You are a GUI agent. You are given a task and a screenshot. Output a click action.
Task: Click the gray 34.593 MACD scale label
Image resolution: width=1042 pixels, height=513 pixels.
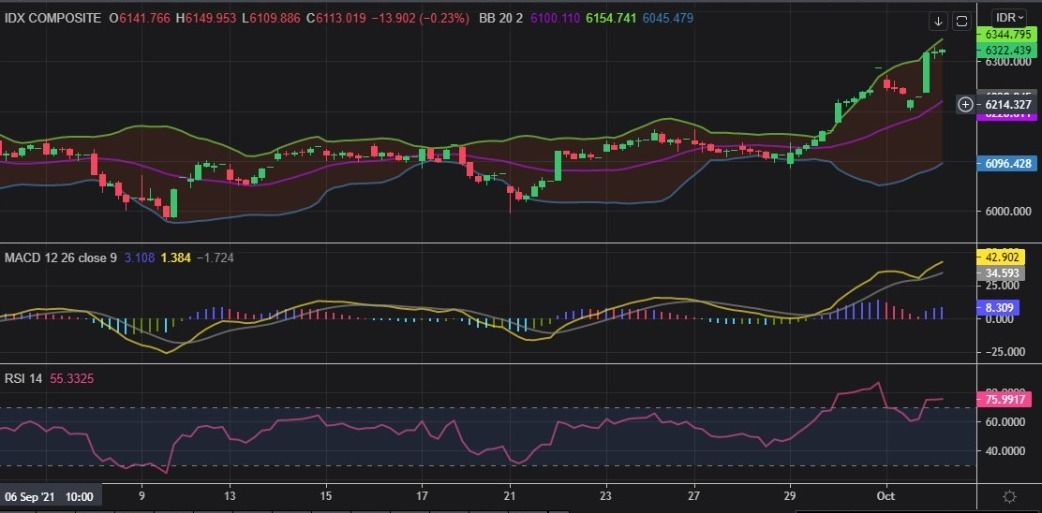(x=1001, y=273)
